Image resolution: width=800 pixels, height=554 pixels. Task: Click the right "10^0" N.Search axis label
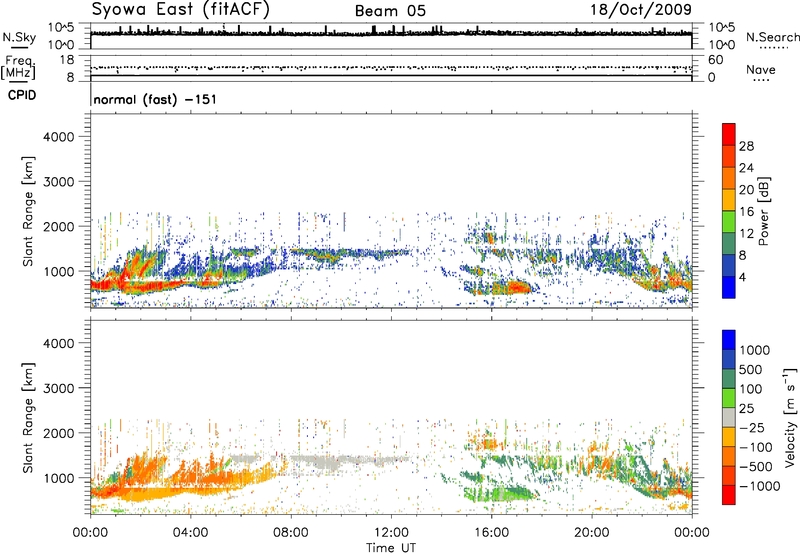point(722,45)
